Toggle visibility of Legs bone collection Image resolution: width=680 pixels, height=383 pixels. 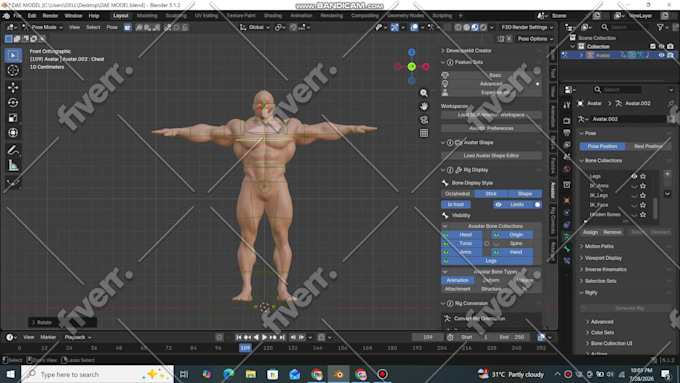(x=634, y=176)
